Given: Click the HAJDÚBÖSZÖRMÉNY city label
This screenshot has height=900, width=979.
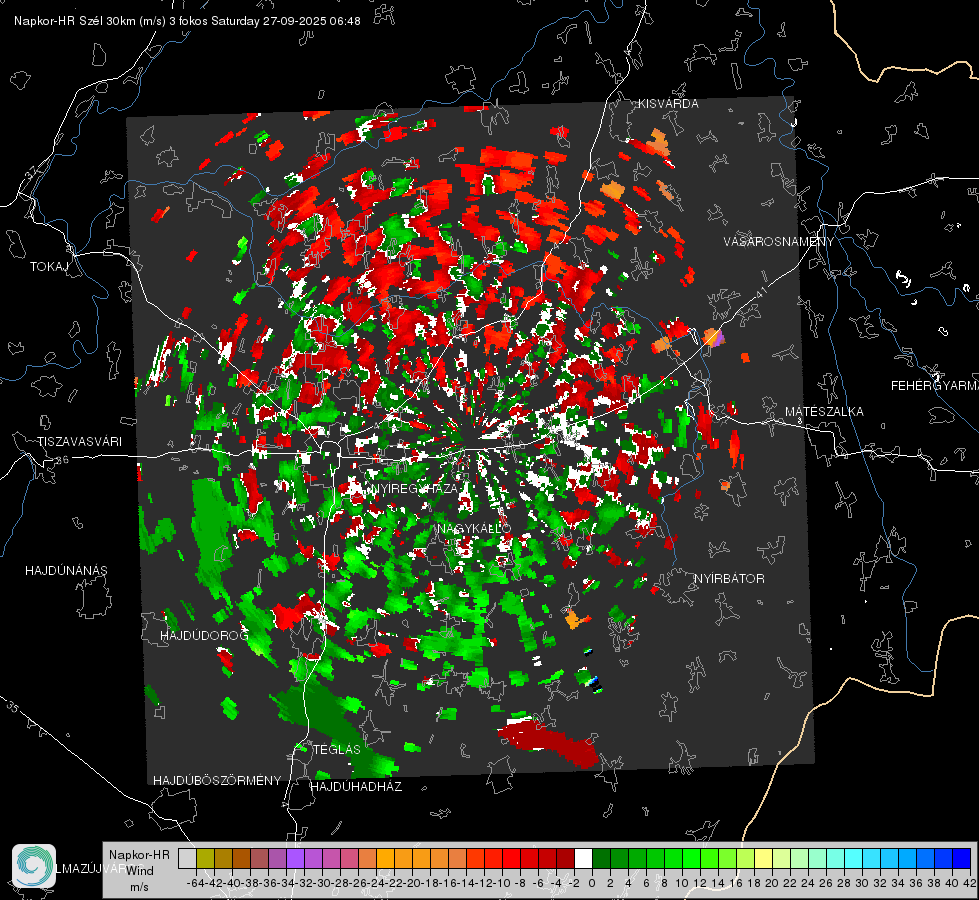Looking at the screenshot, I should 217,781.
